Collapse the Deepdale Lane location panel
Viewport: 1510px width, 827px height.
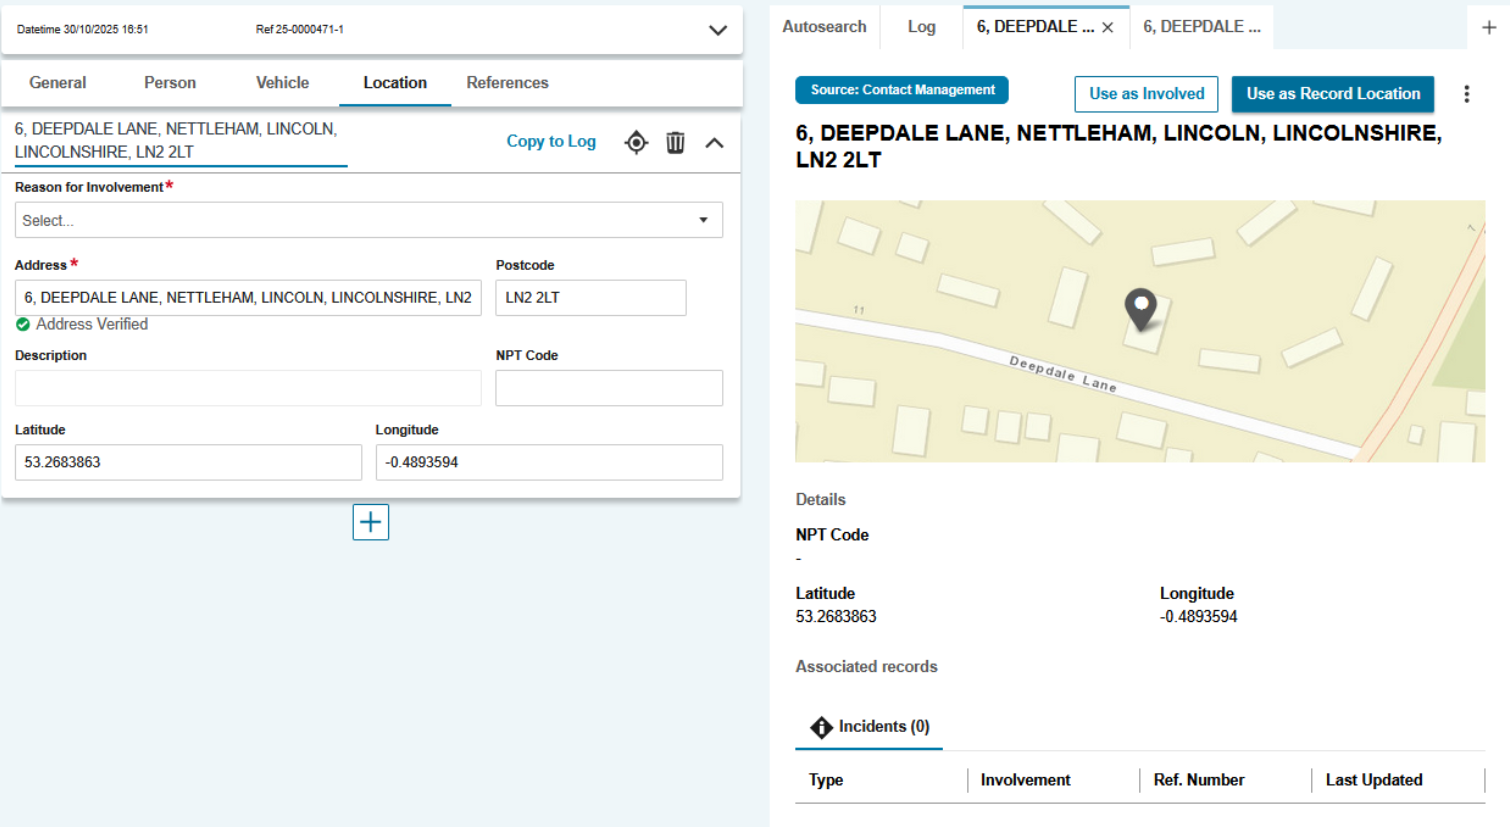tap(714, 143)
